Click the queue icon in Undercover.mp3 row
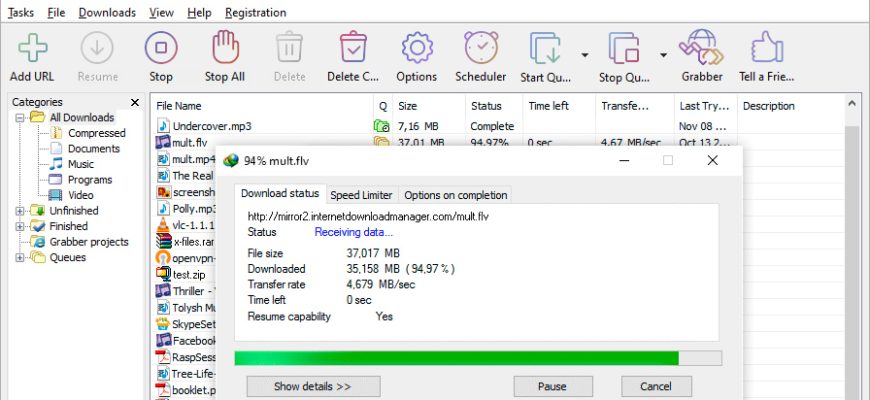Image resolution: width=870 pixels, height=400 pixels. click(x=382, y=126)
